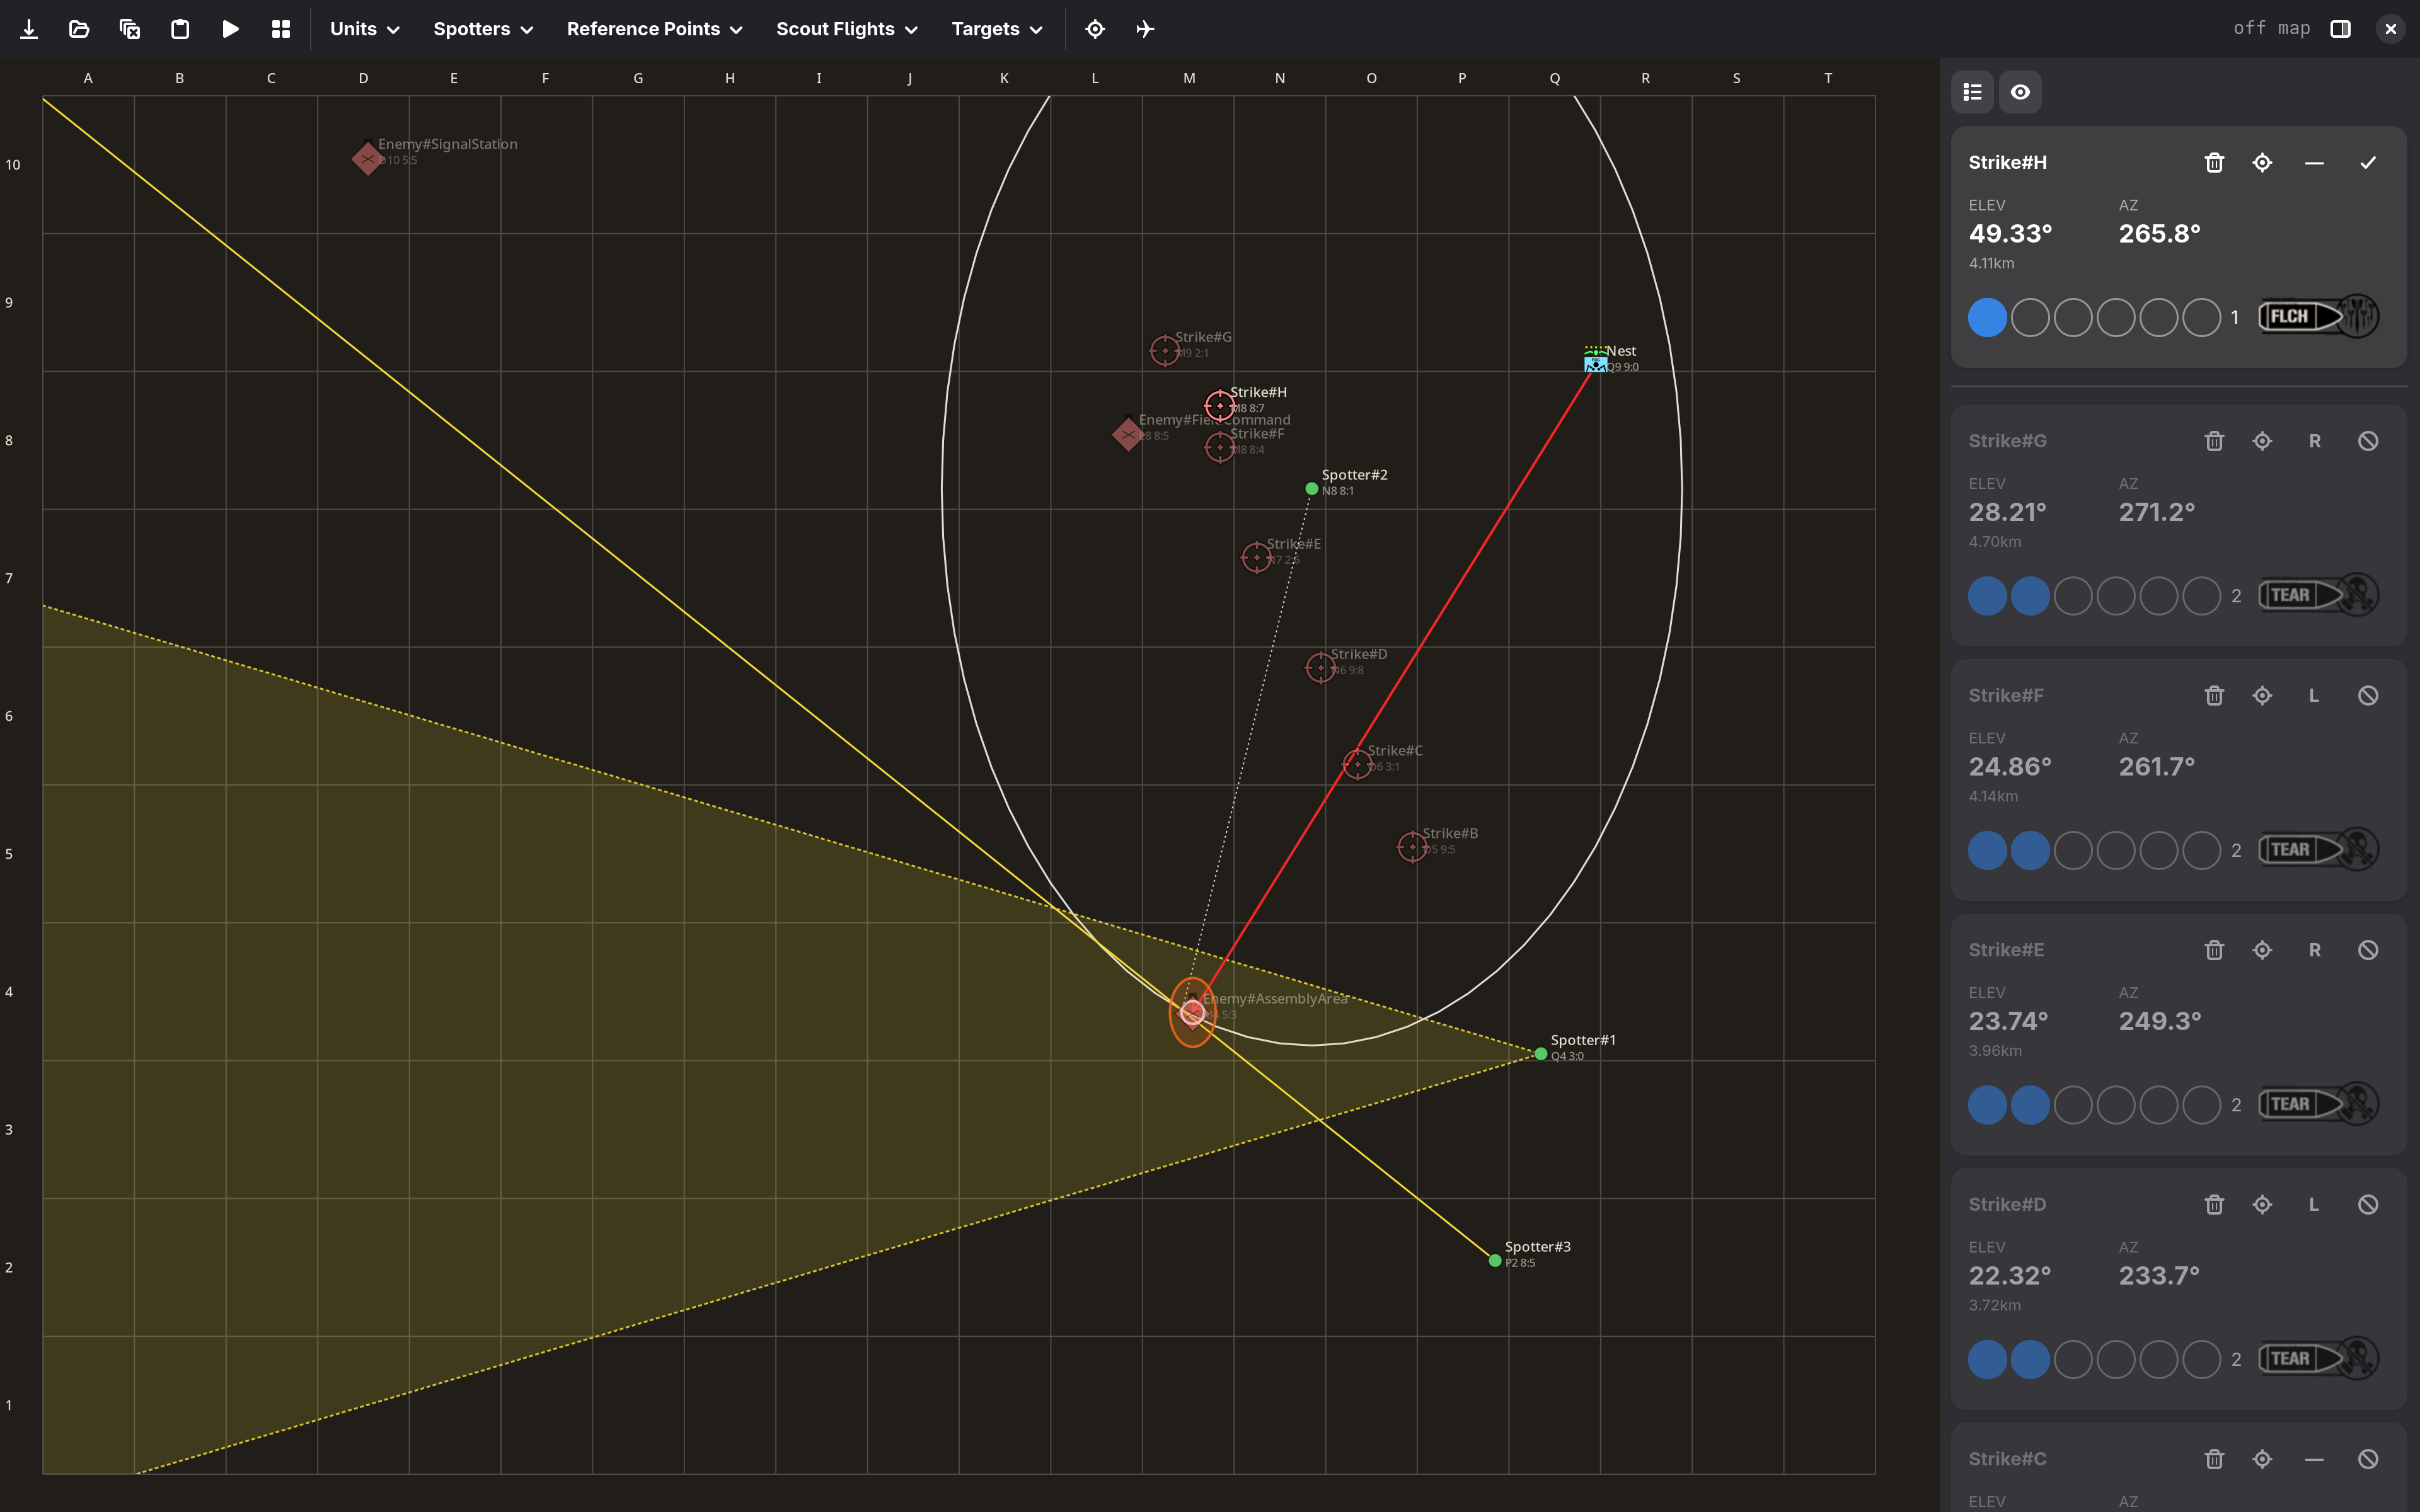2420x1512 pixels.
Task: Select fourth charge circle for Strike#G
Action: (2116, 596)
